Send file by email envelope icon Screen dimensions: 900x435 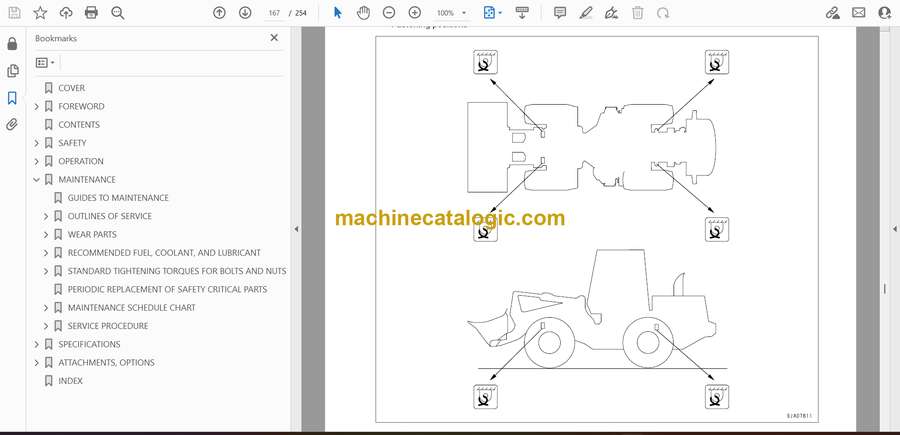pos(859,13)
